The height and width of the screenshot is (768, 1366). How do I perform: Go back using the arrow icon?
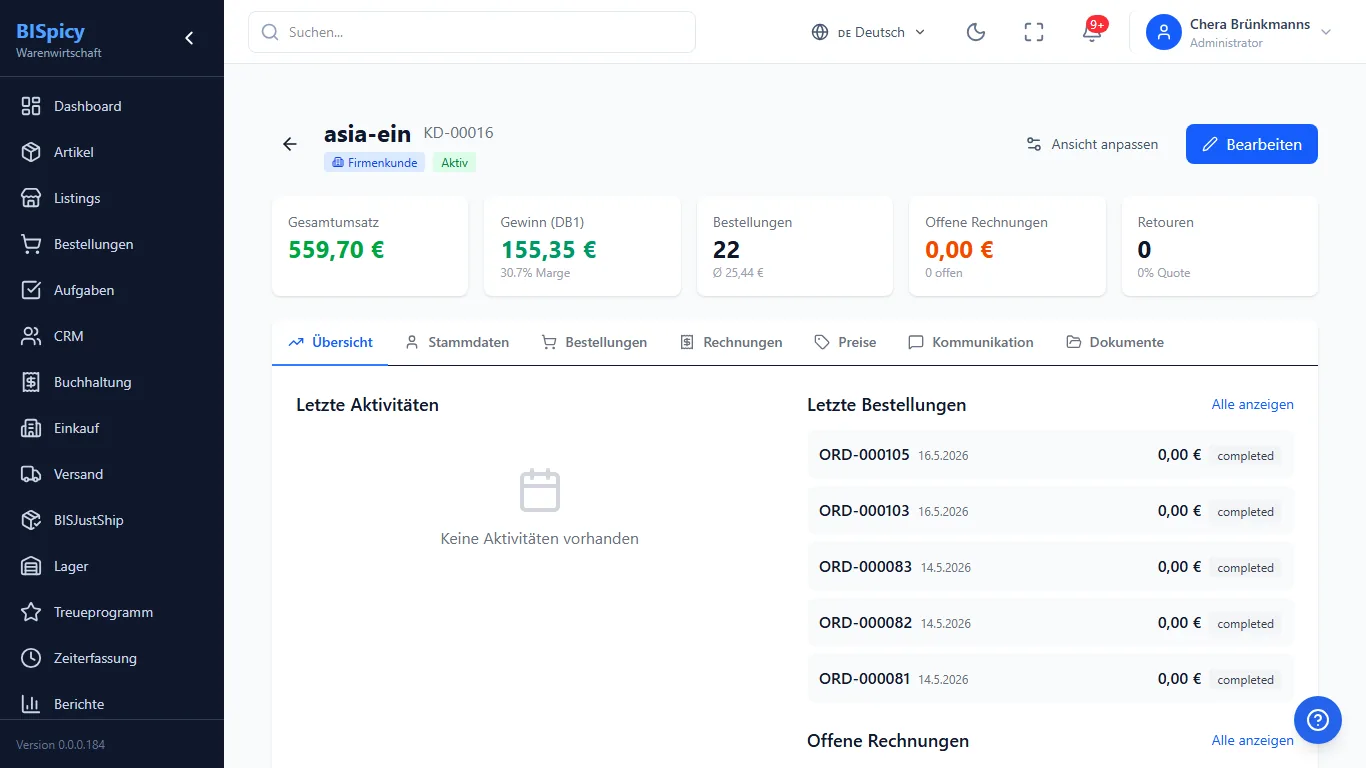click(x=290, y=144)
